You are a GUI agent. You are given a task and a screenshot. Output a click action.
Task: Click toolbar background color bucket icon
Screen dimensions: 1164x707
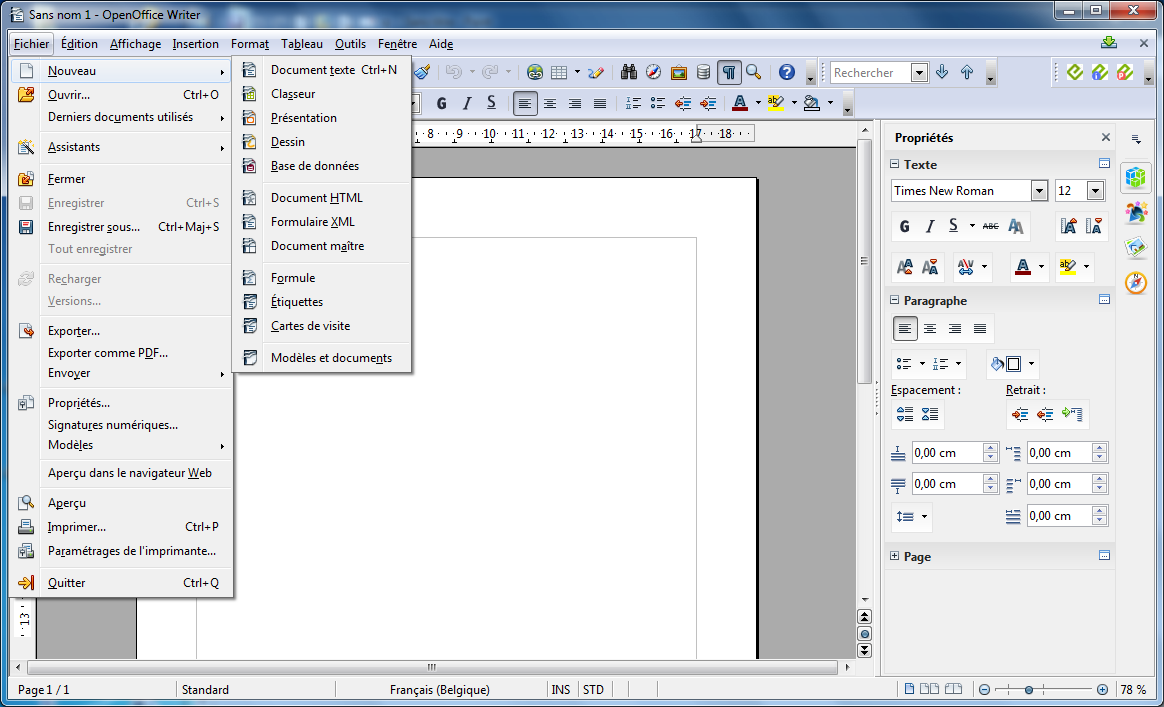(812, 103)
